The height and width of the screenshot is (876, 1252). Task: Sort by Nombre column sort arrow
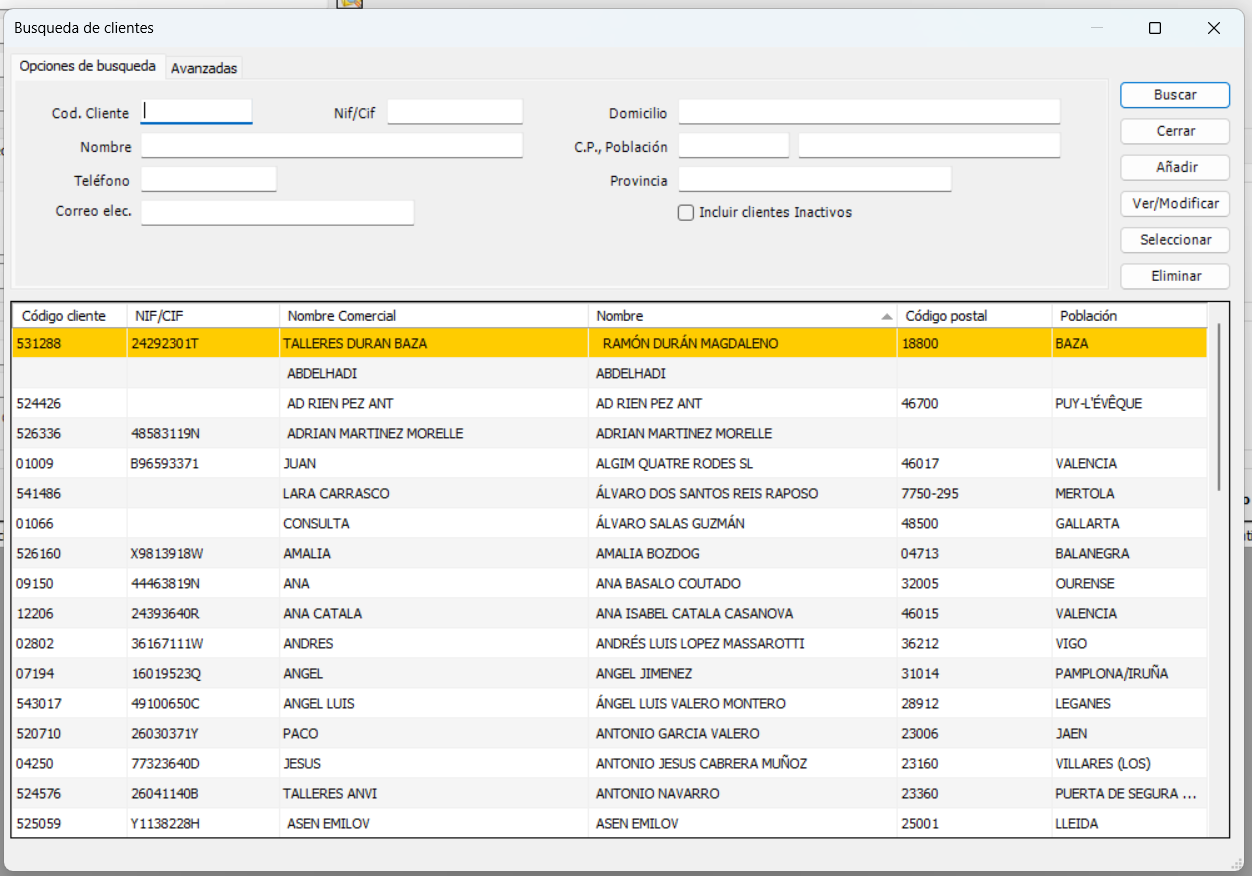pyautogui.click(x=886, y=316)
